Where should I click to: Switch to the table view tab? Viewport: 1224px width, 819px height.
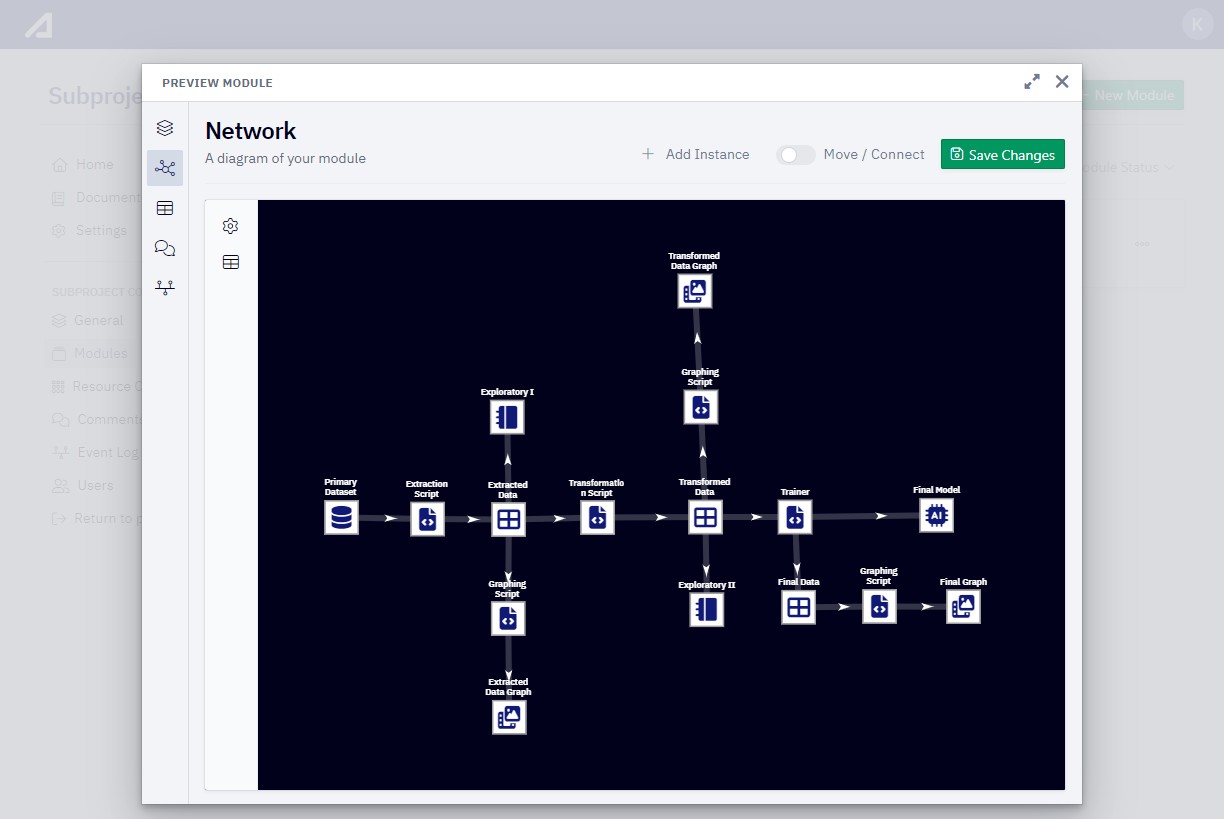[x=165, y=208]
